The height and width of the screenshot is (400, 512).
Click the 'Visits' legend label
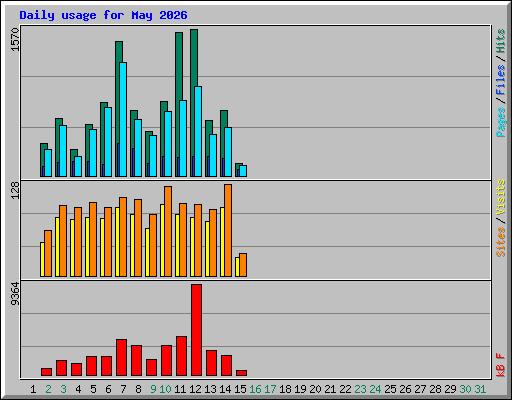coord(500,197)
